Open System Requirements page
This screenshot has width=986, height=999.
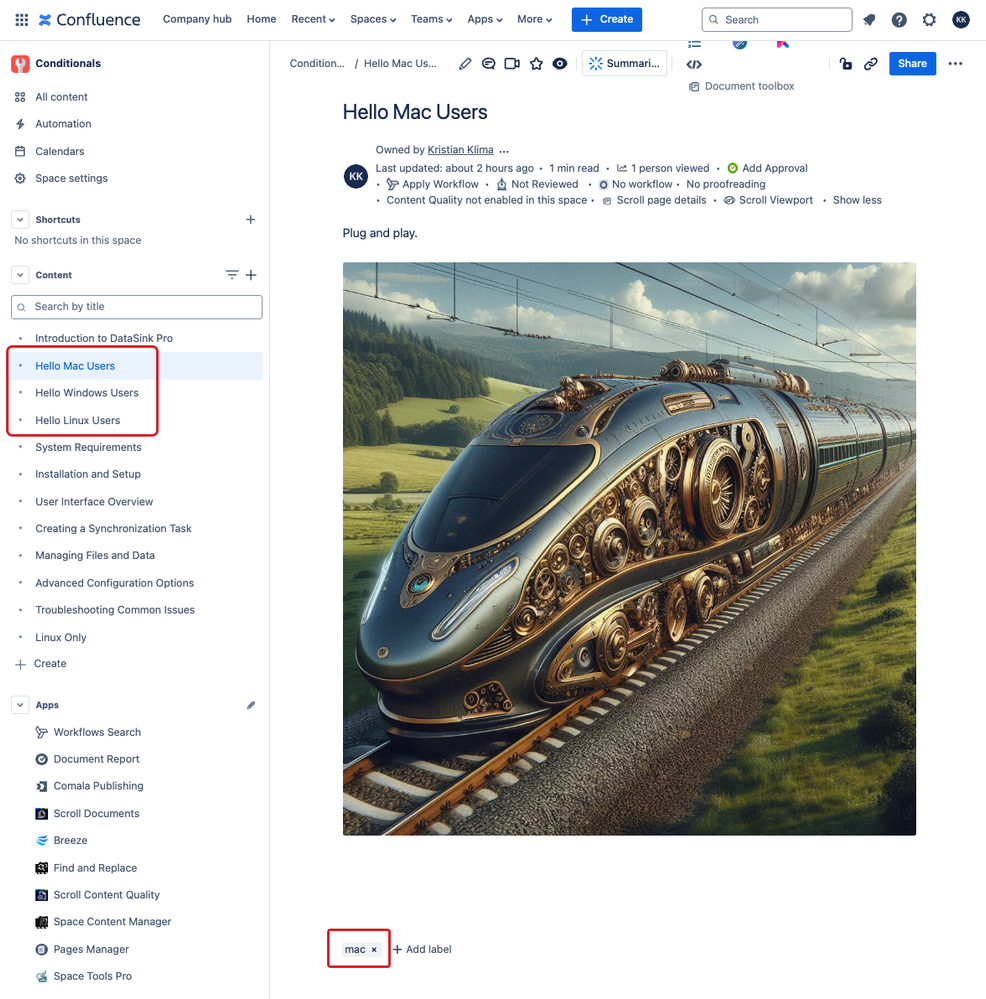(88, 447)
